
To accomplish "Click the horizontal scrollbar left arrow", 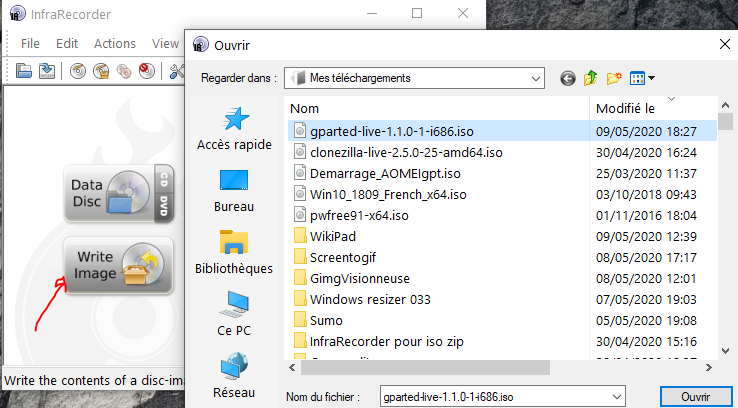I will 292,368.
